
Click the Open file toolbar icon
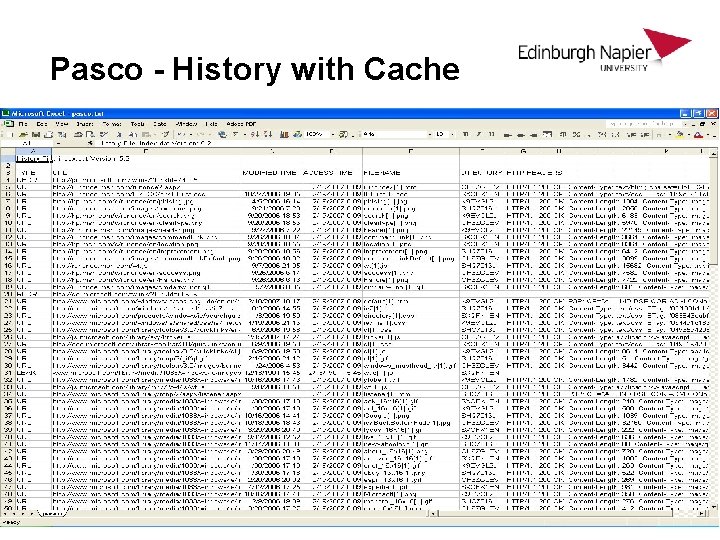23,135
